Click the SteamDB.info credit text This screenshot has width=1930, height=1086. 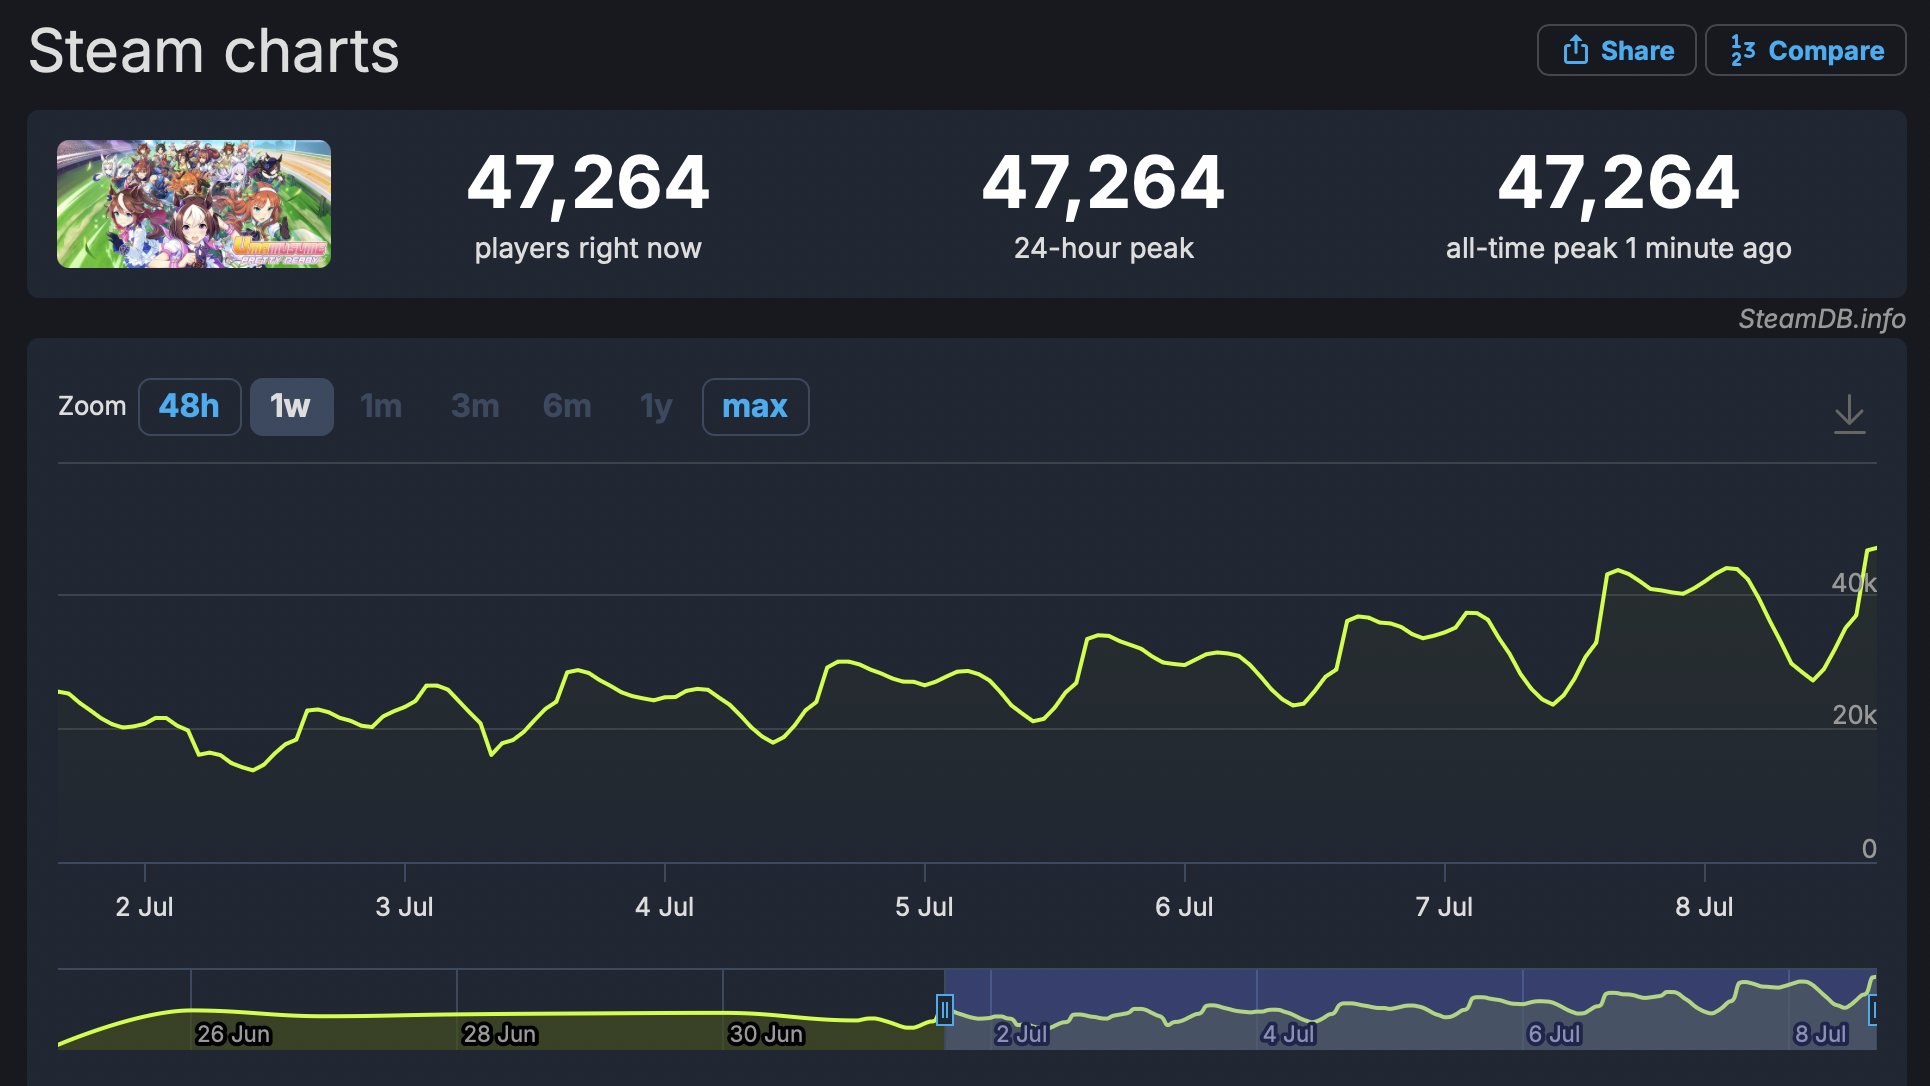(1821, 319)
